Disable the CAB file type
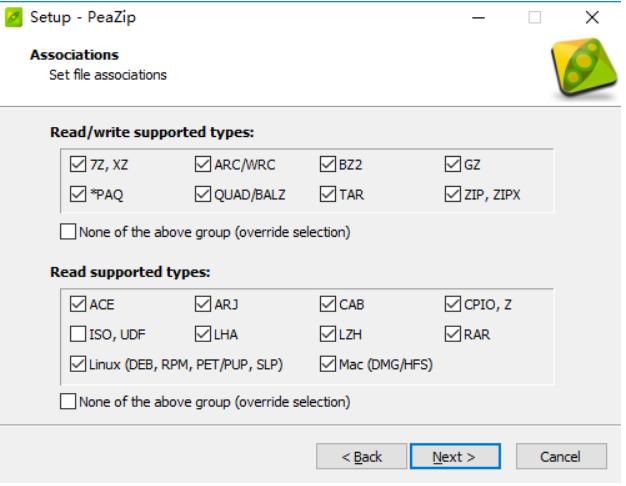The image size is (626, 486). (x=328, y=305)
